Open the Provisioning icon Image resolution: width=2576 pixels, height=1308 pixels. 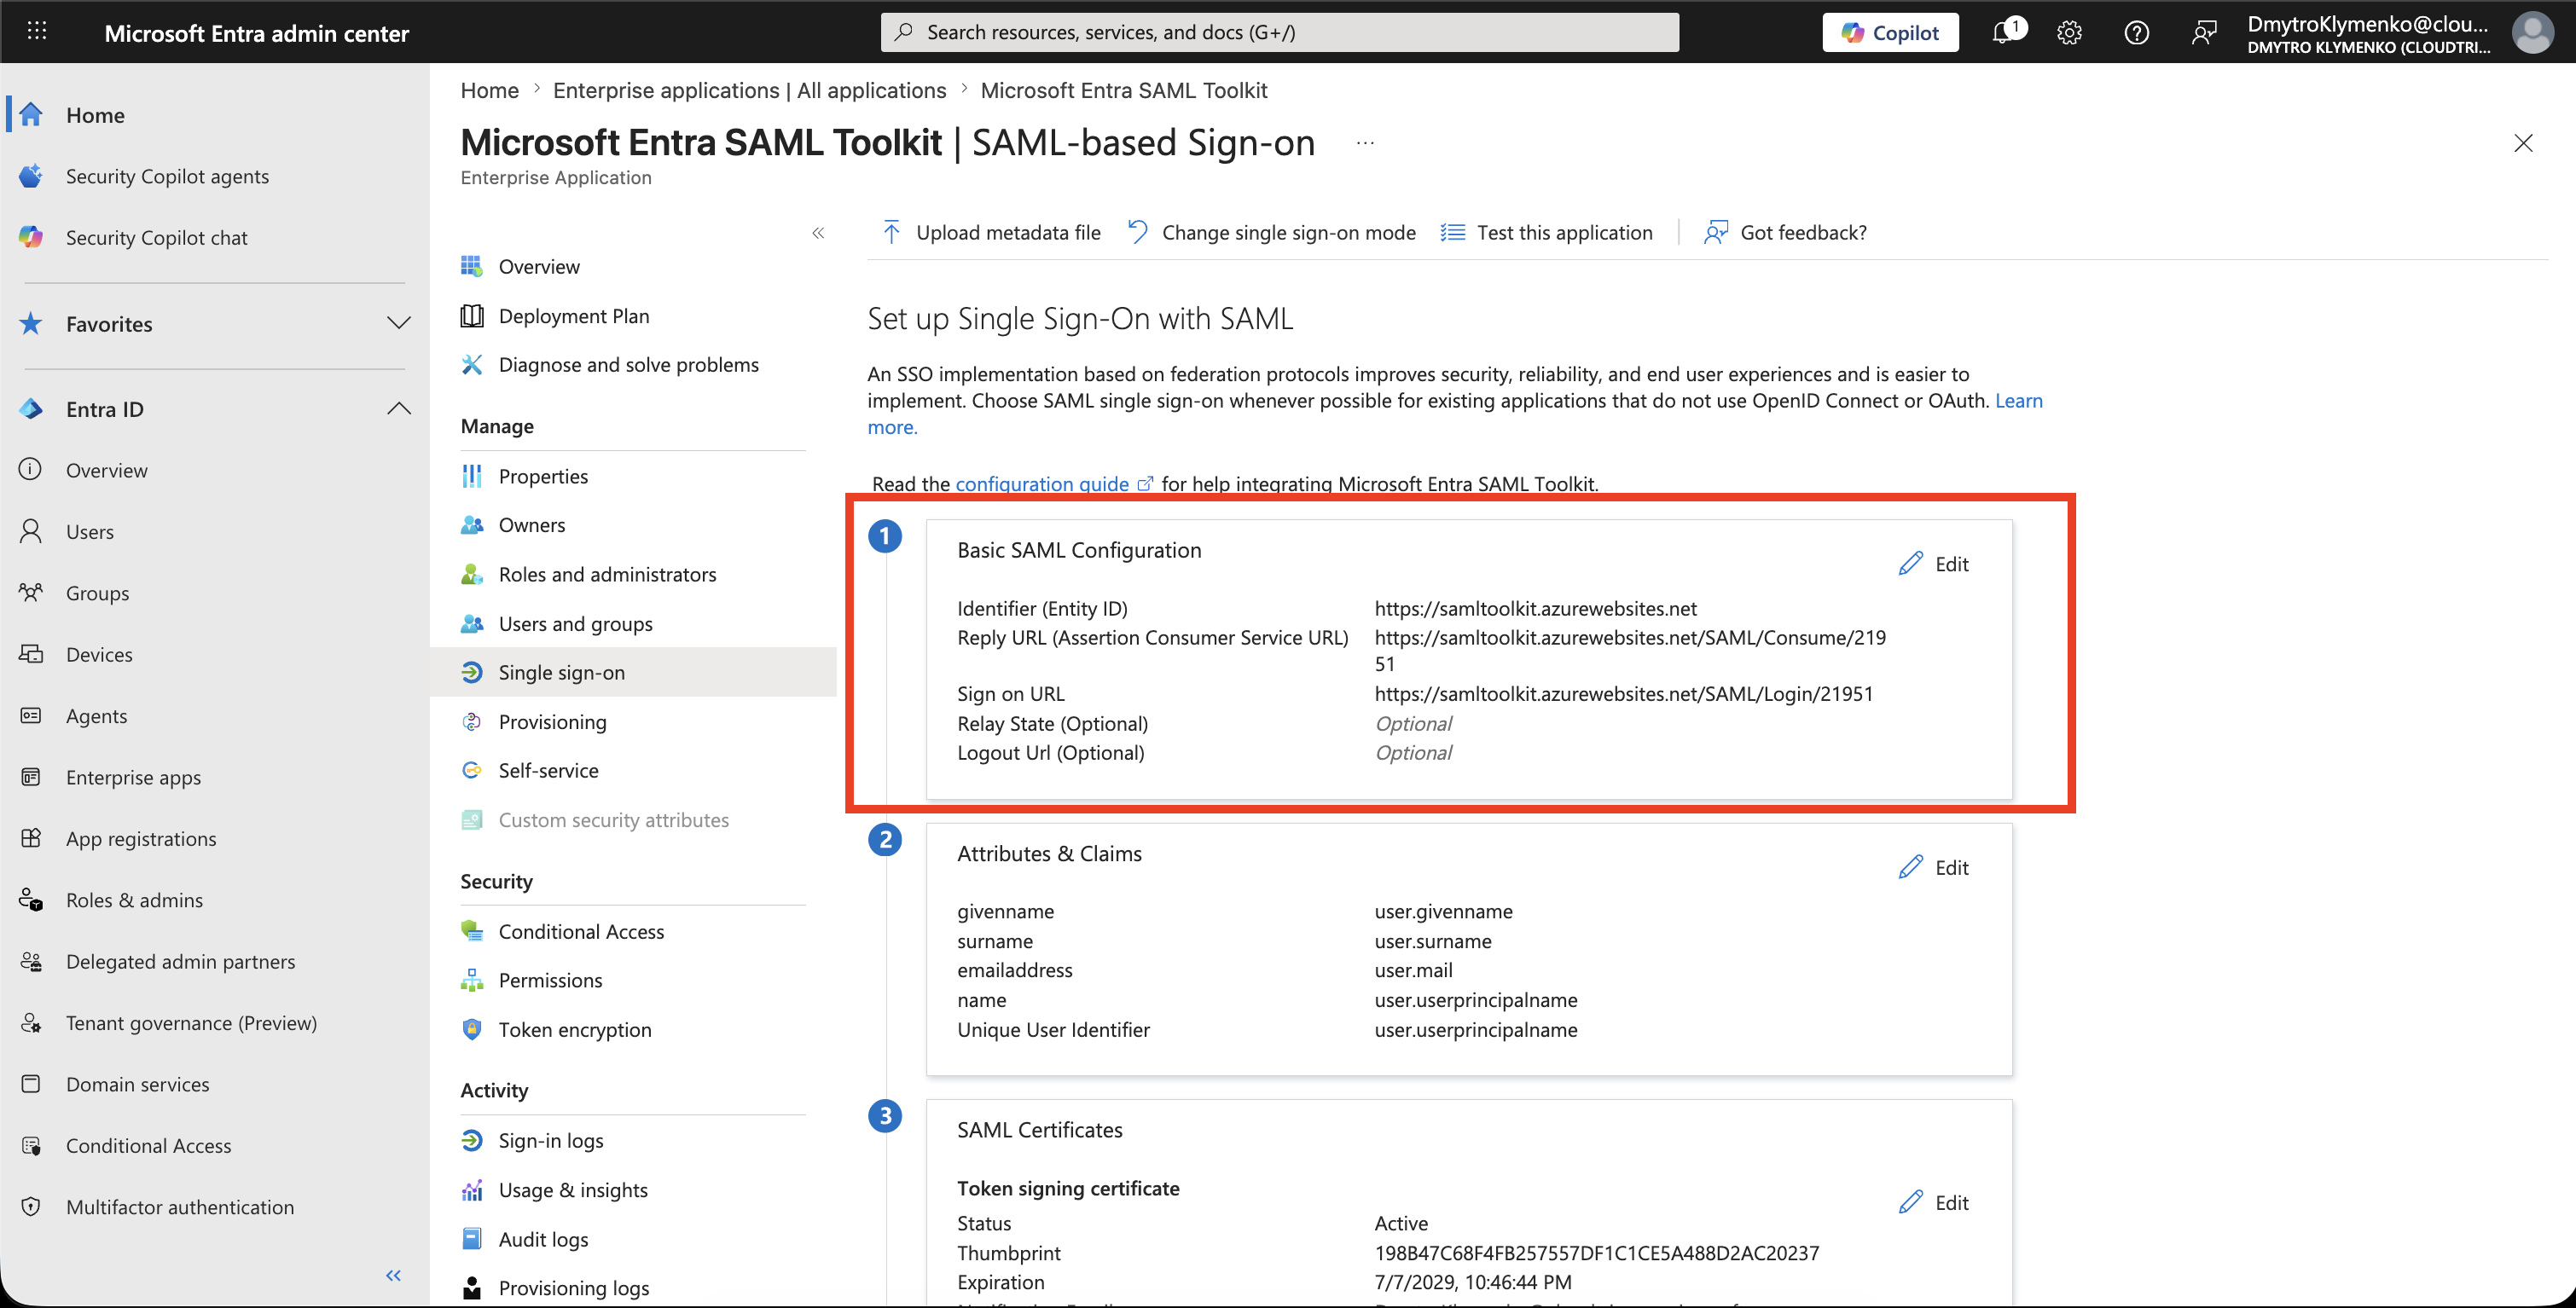point(472,721)
